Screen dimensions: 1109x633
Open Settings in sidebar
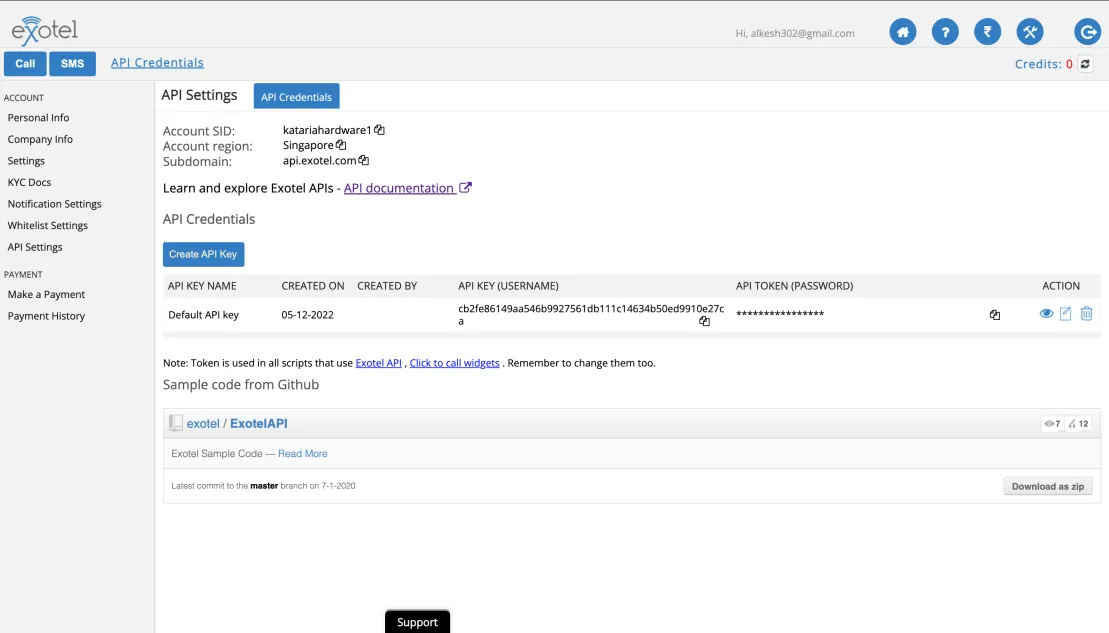click(x=26, y=161)
